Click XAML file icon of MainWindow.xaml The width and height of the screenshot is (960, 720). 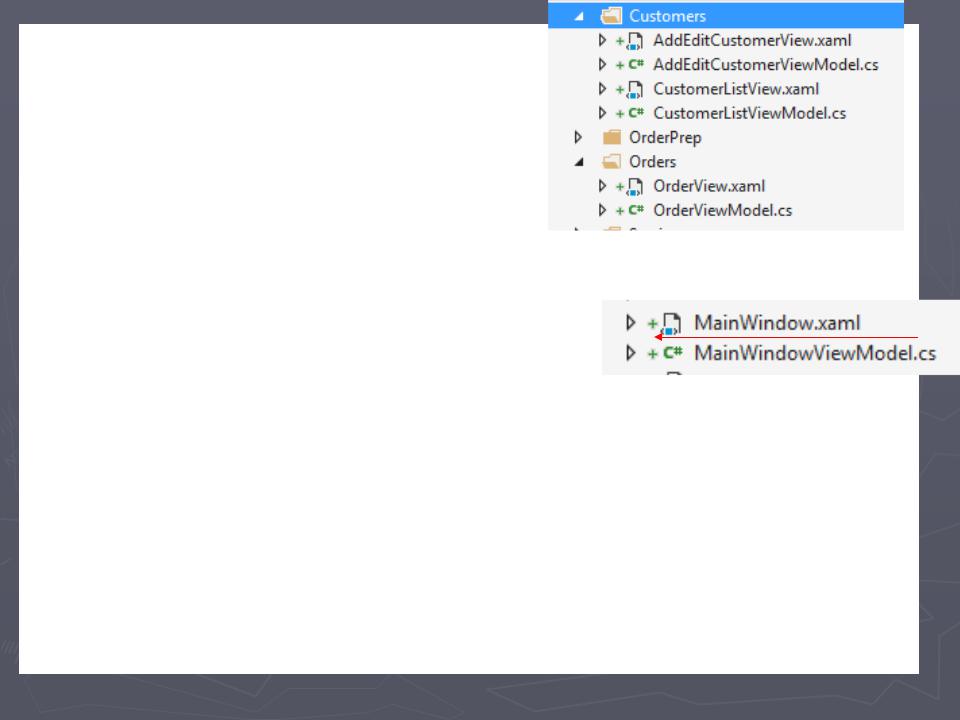(x=671, y=323)
